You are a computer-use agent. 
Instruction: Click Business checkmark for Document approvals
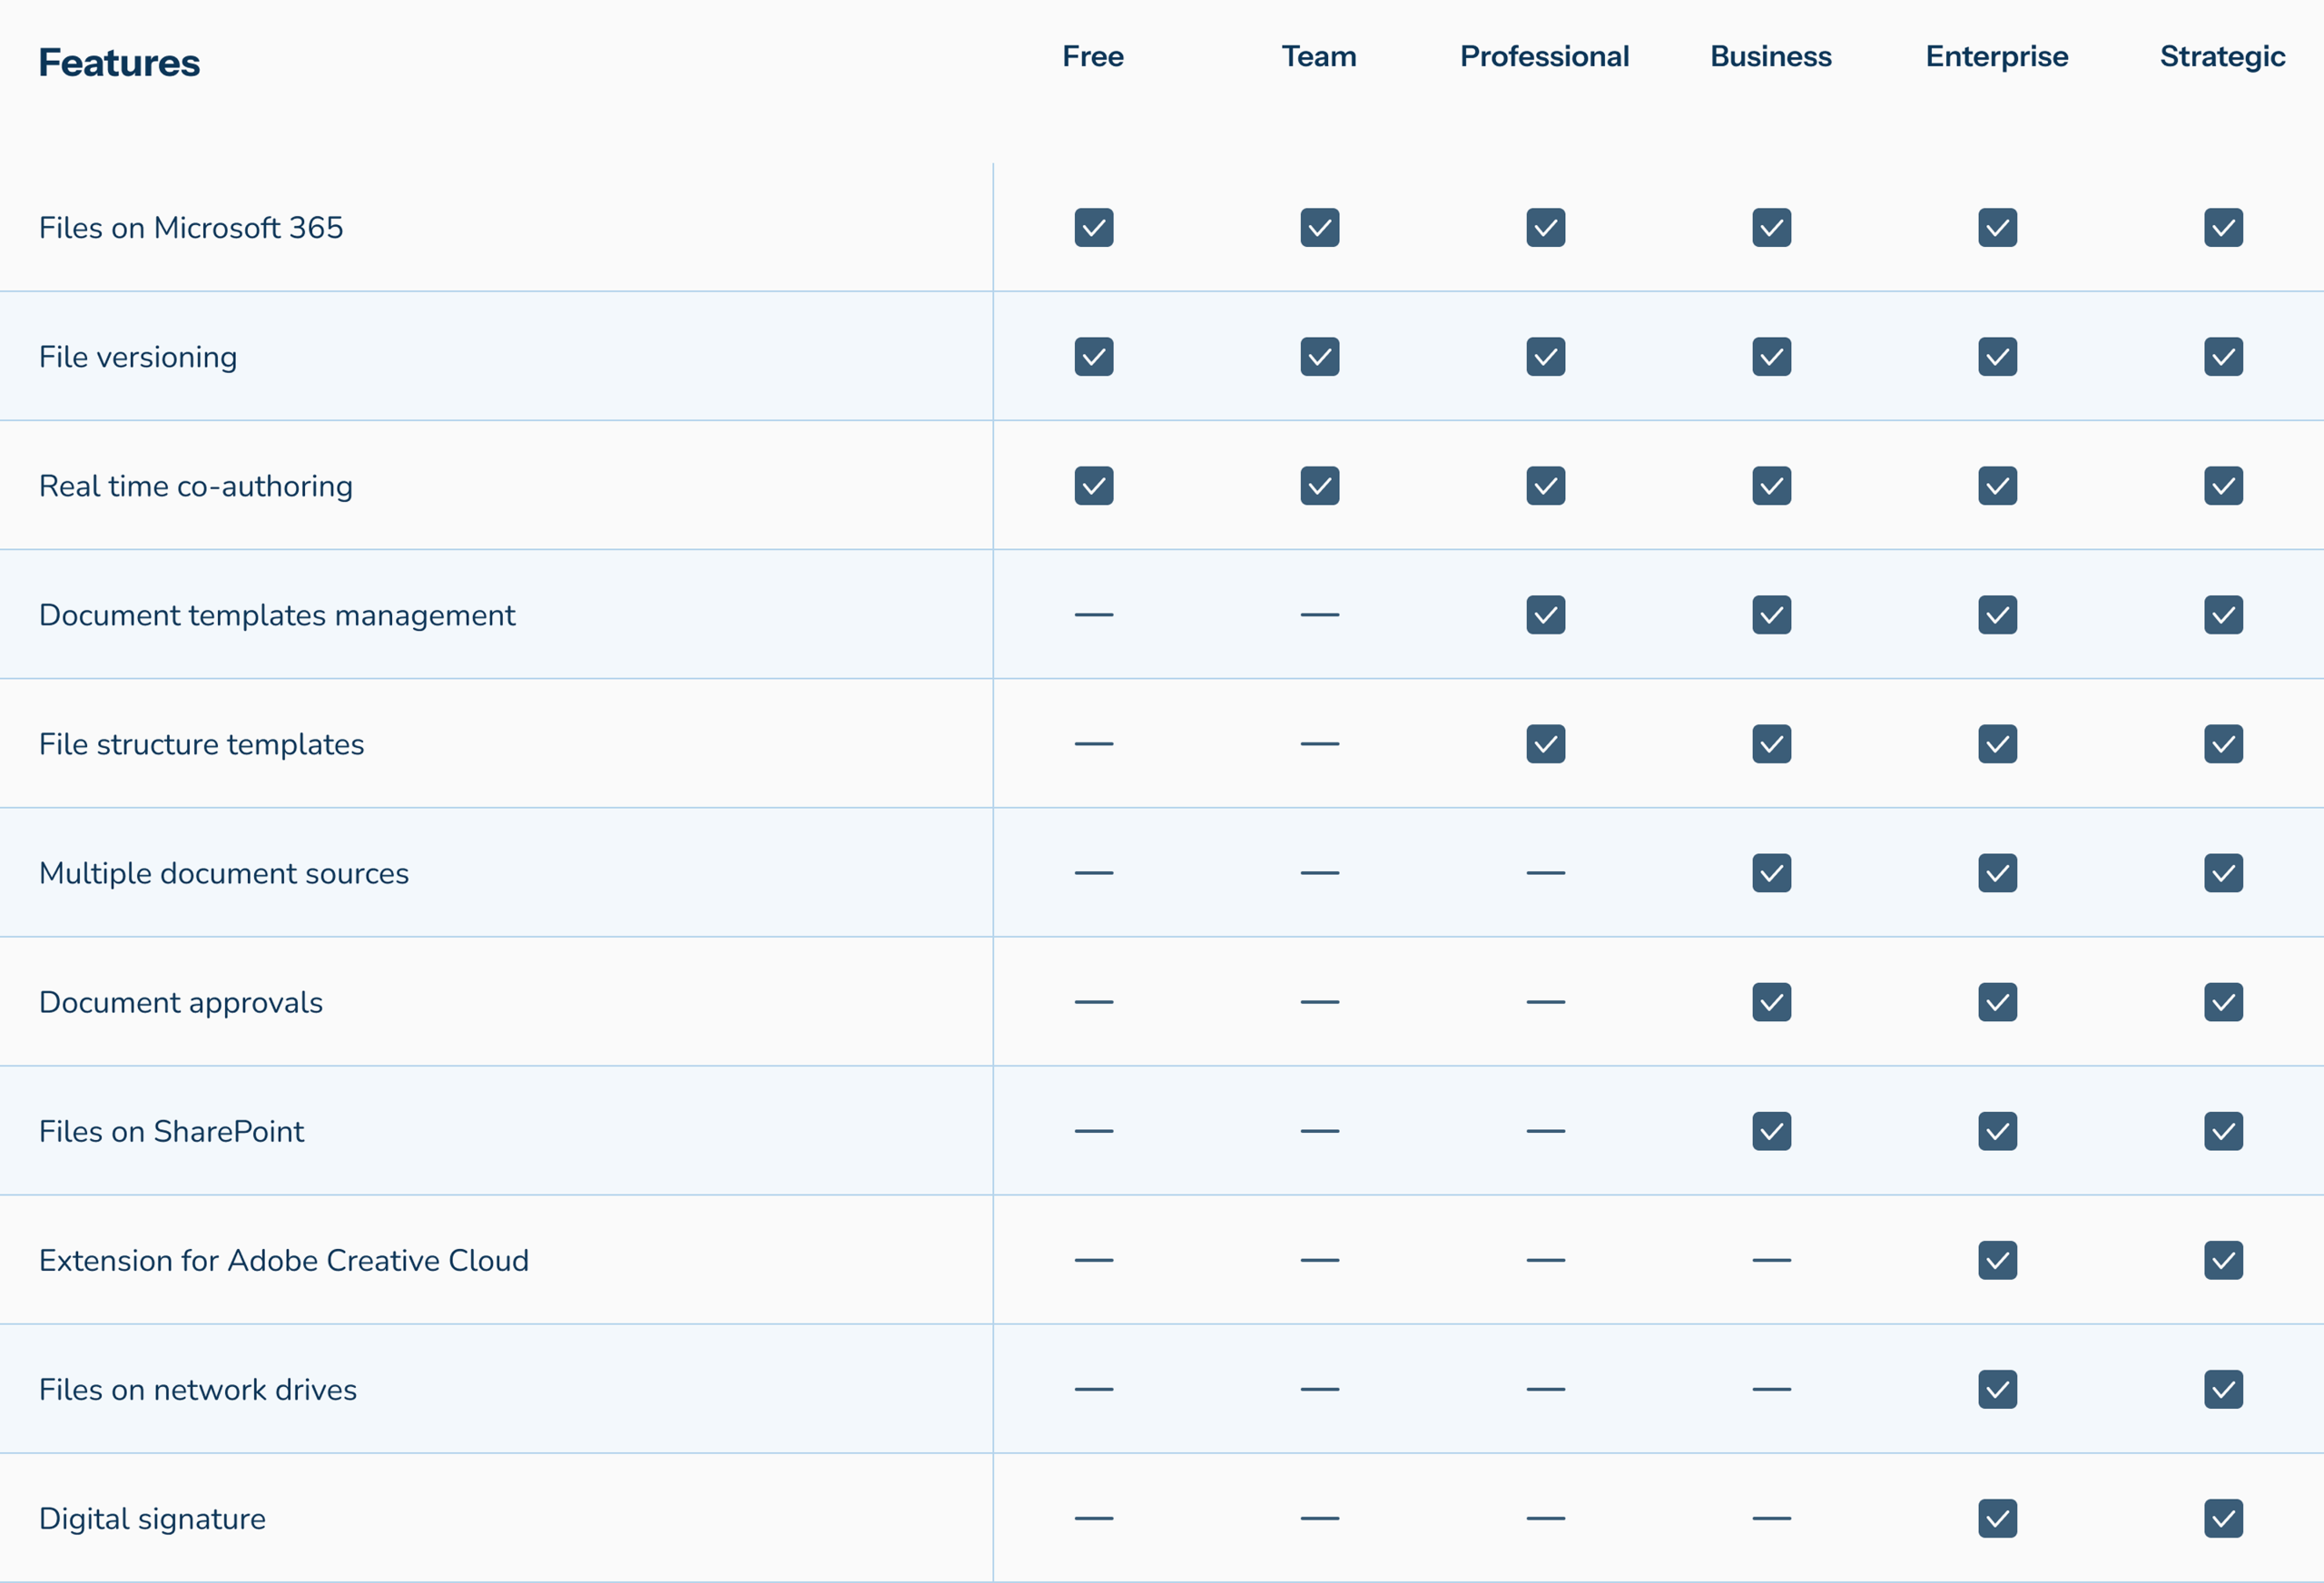[x=1772, y=1002]
